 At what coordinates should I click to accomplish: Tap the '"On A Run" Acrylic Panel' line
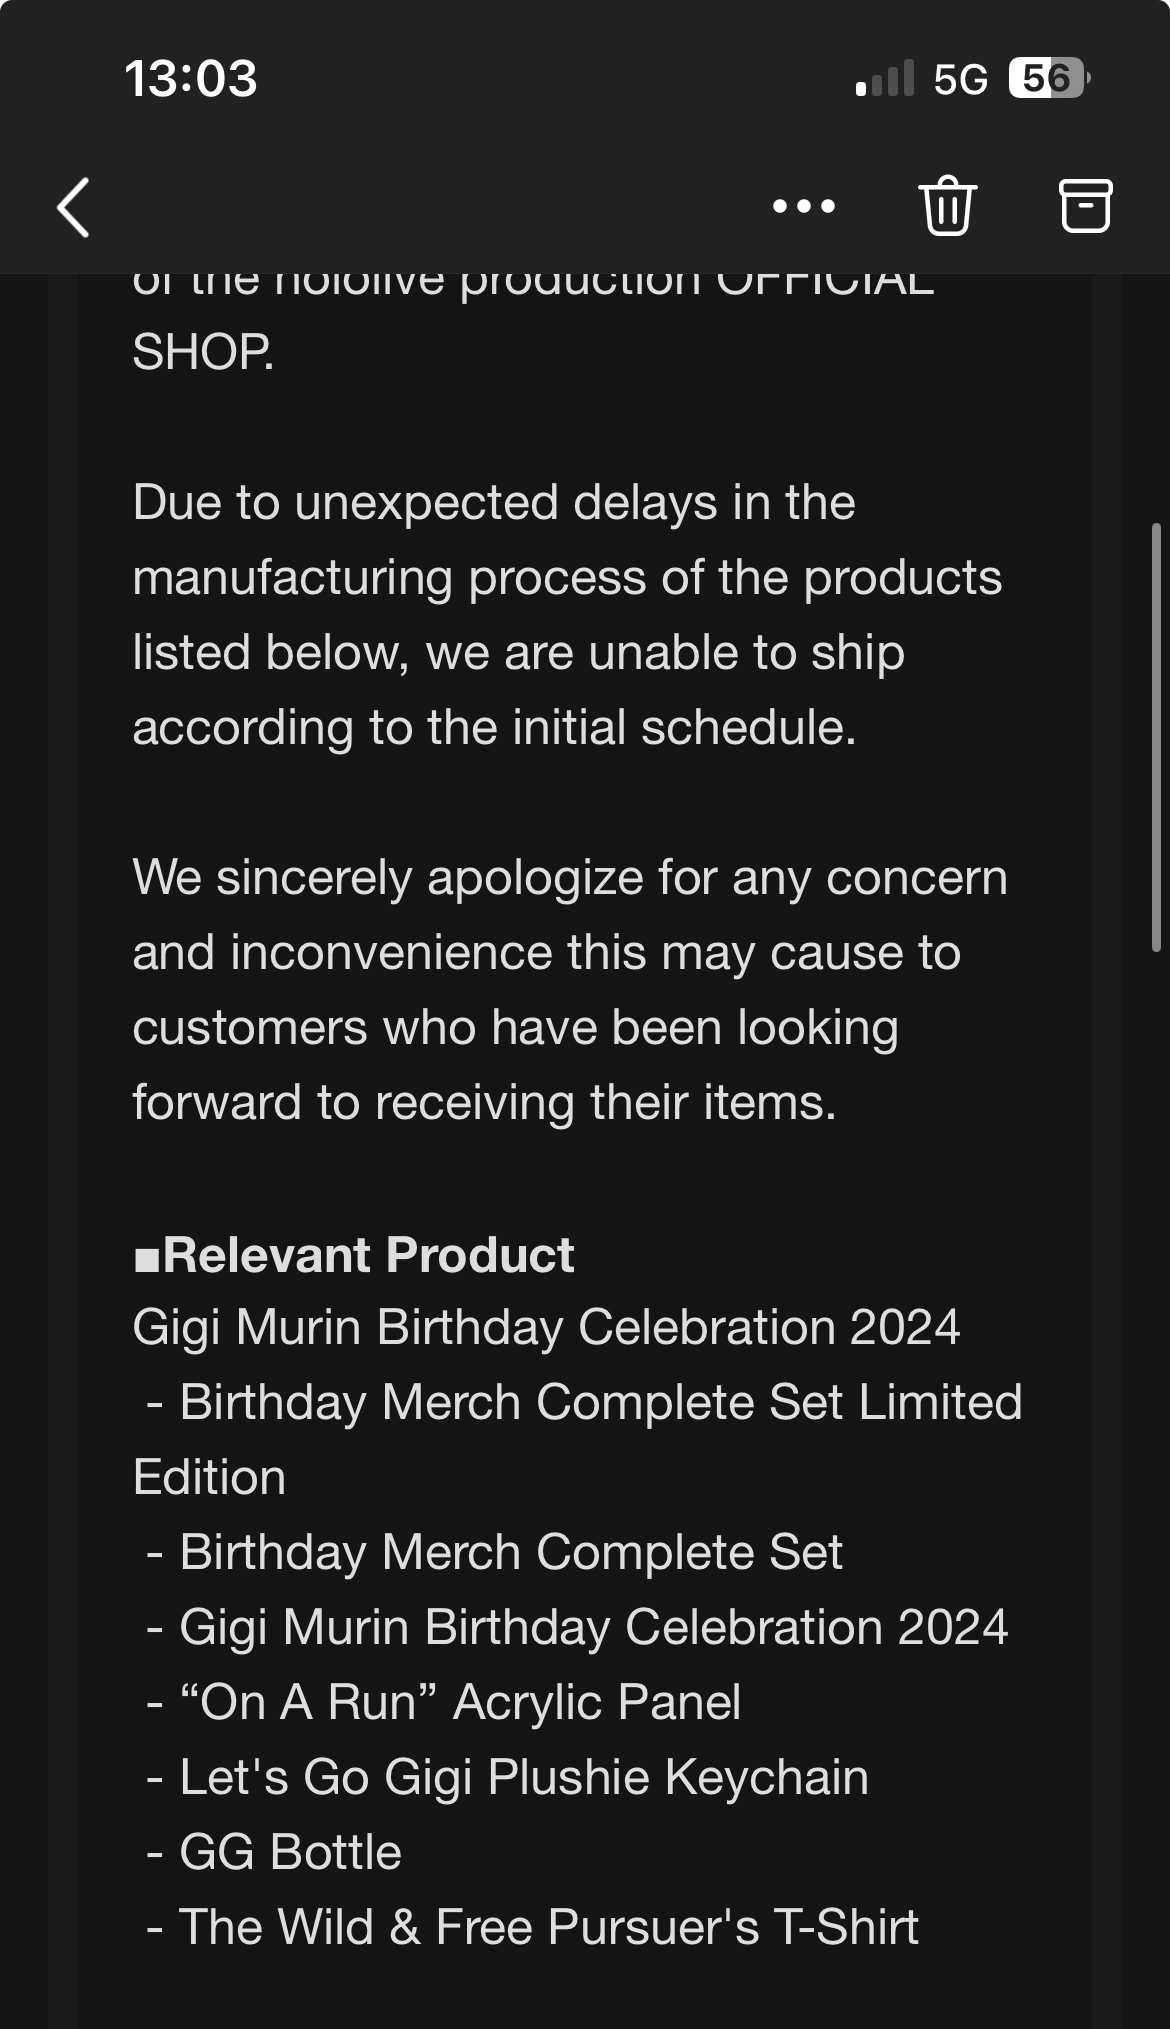click(460, 1702)
